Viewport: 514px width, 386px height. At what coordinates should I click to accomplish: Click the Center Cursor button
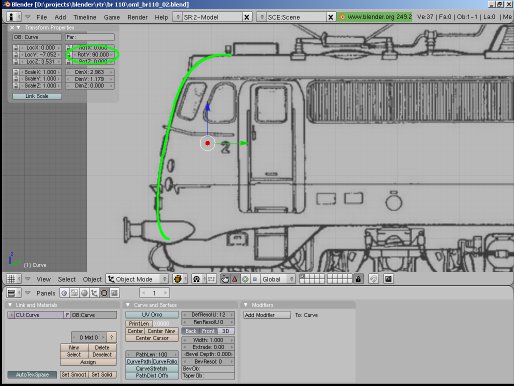[x=152, y=338]
